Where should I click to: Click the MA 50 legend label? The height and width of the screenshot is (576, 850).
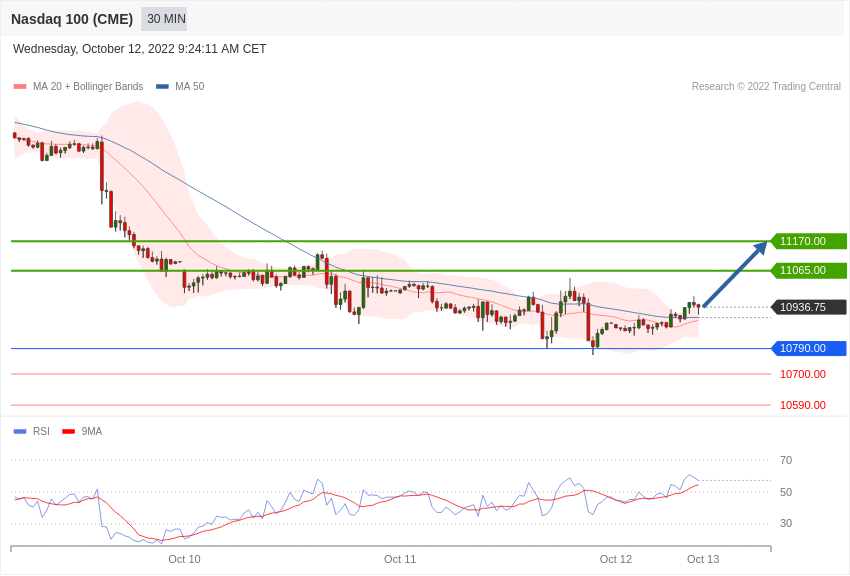(190, 86)
